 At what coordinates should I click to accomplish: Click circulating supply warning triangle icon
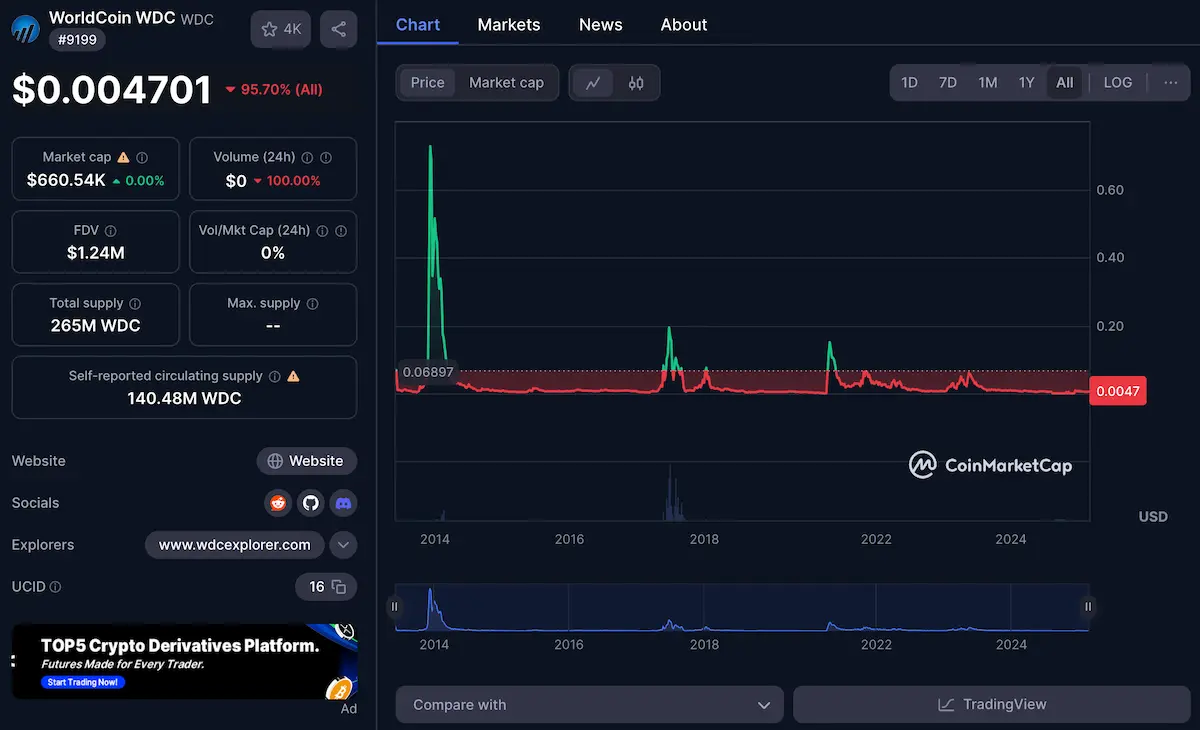pos(293,376)
